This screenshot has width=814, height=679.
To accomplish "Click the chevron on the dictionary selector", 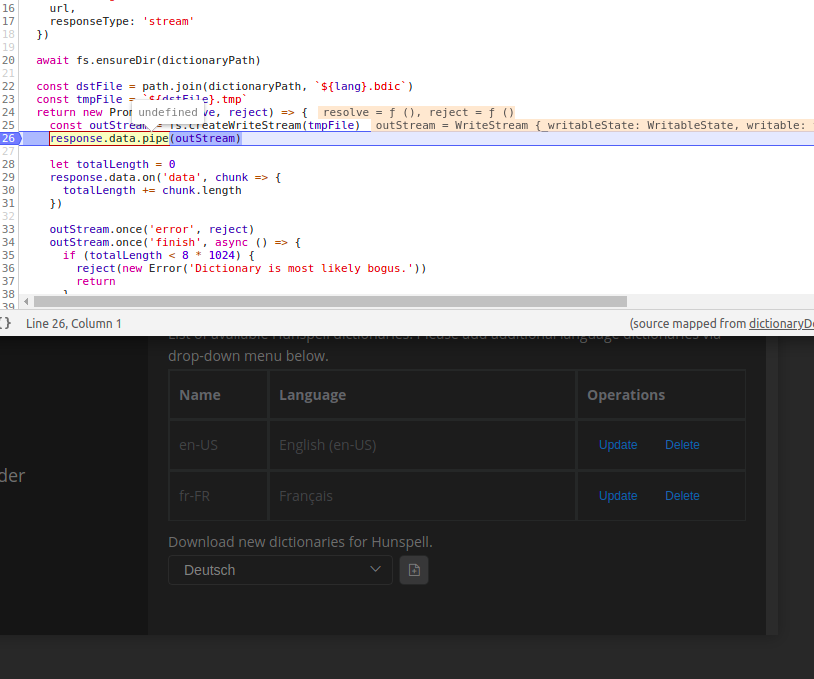I will click(376, 569).
